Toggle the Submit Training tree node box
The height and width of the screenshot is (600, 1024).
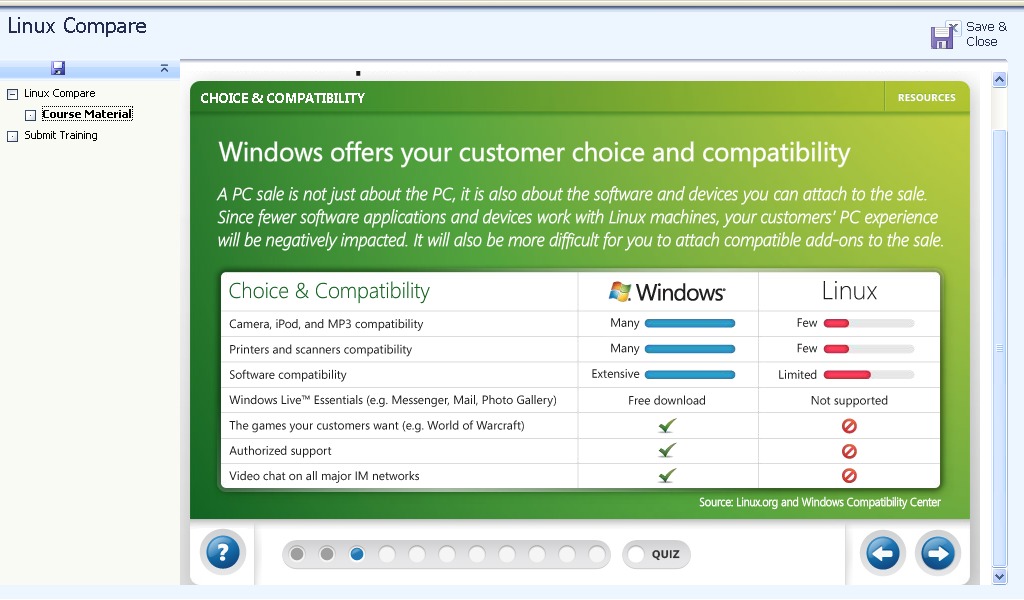(12, 136)
